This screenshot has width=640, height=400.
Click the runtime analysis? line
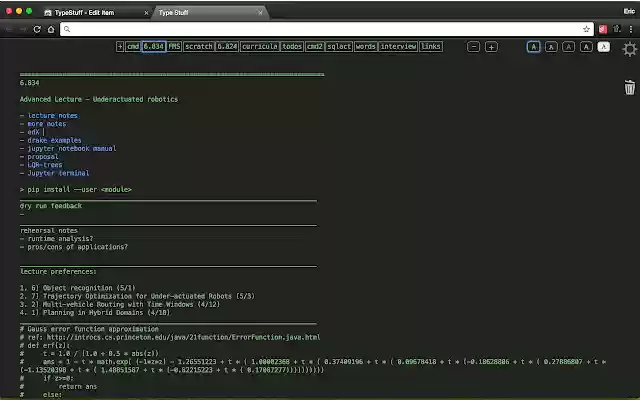pos(56,239)
